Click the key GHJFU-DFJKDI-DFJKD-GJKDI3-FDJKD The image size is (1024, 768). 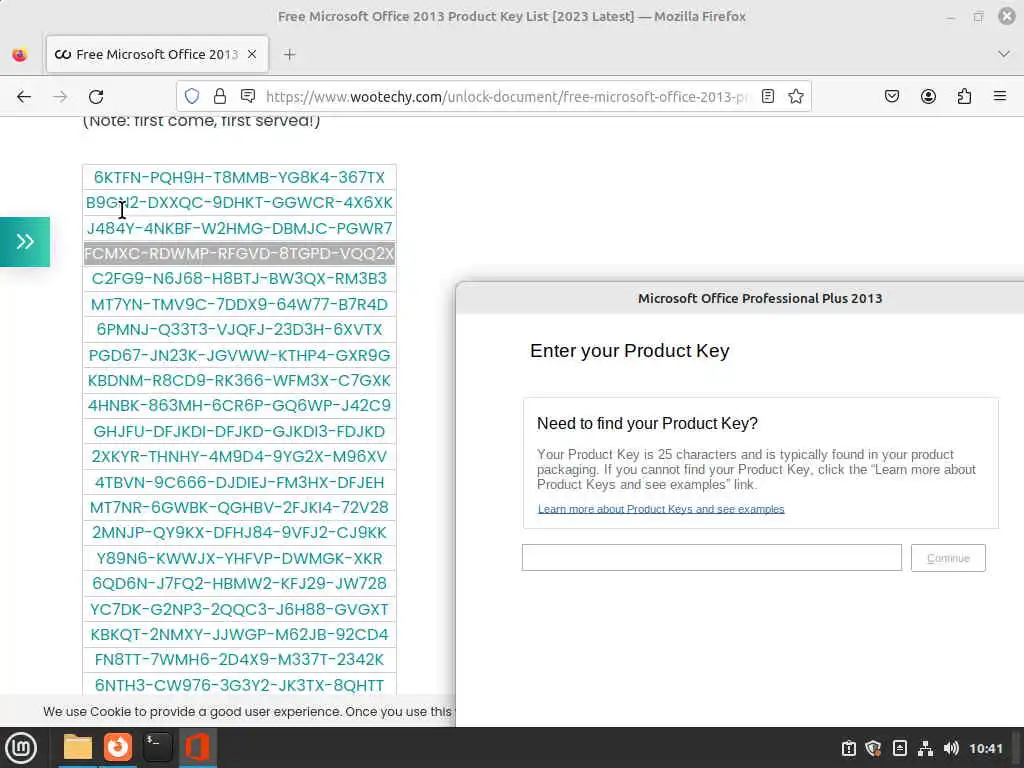[x=239, y=432]
